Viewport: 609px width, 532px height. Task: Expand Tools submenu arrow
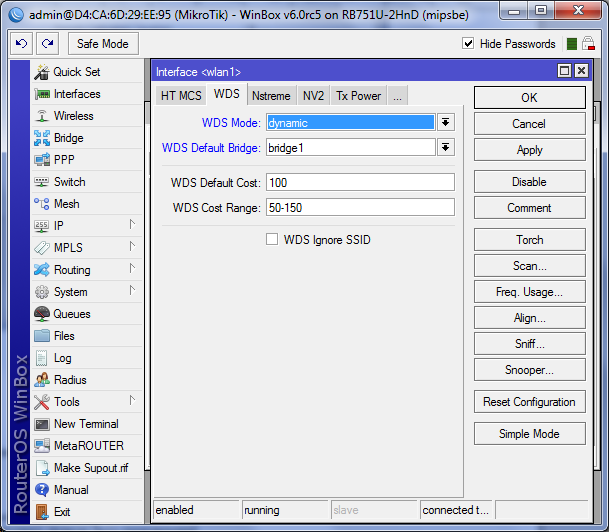[x=132, y=400]
